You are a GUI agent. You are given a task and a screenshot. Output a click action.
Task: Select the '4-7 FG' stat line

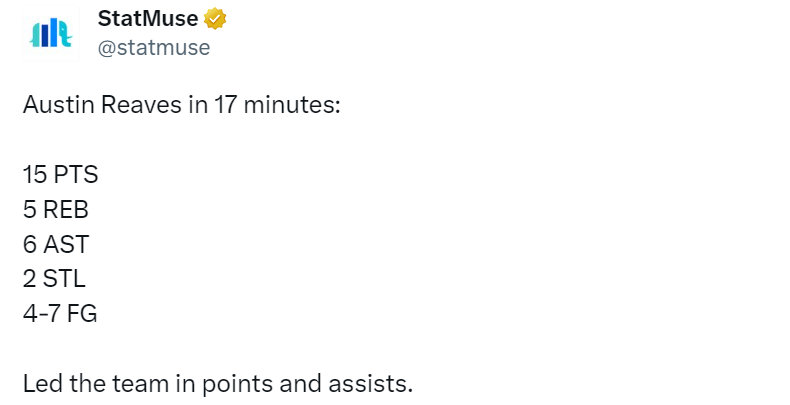(x=60, y=314)
